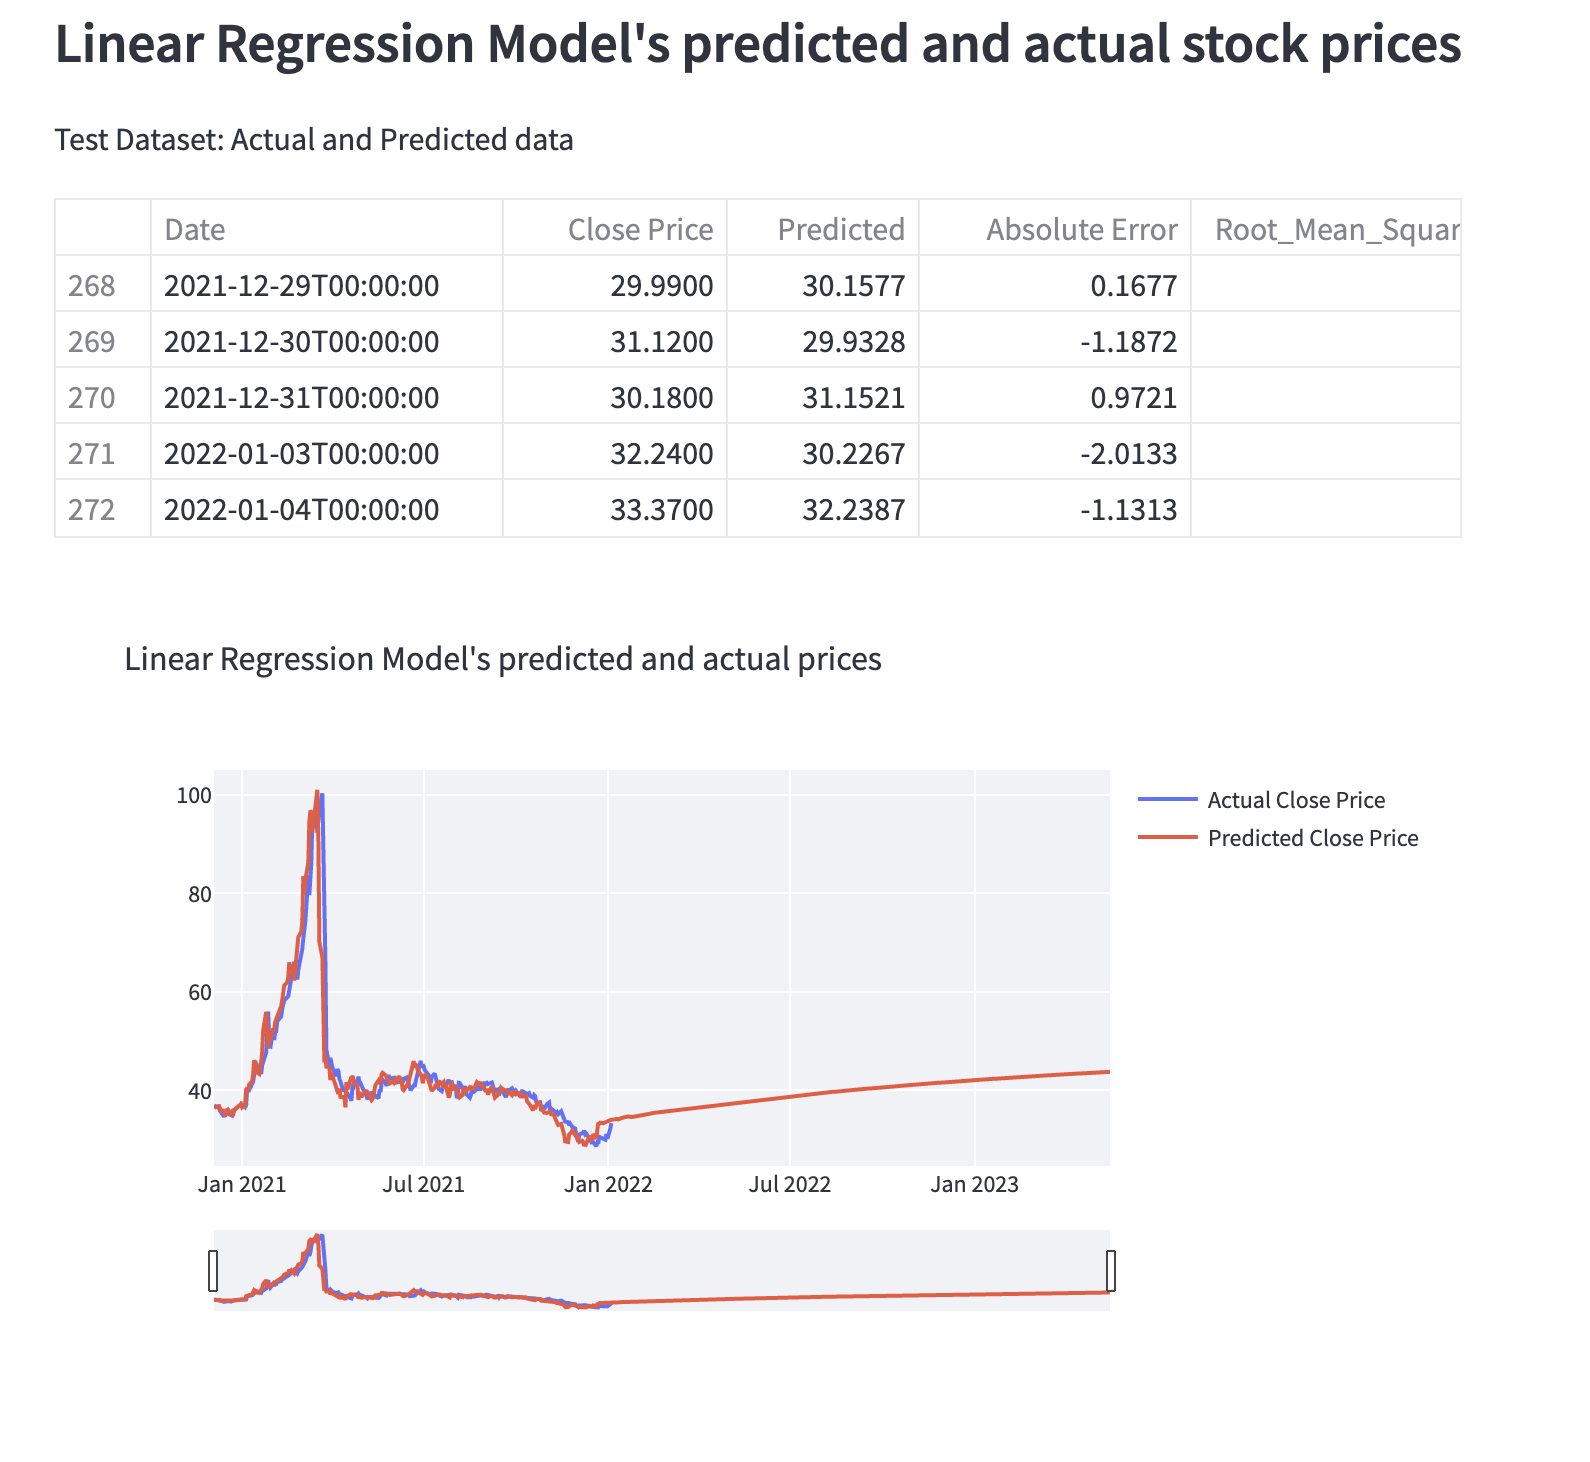The height and width of the screenshot is (1462, 1590).
Task: Click the Predicted column header
Action: [x=841, y=229]
